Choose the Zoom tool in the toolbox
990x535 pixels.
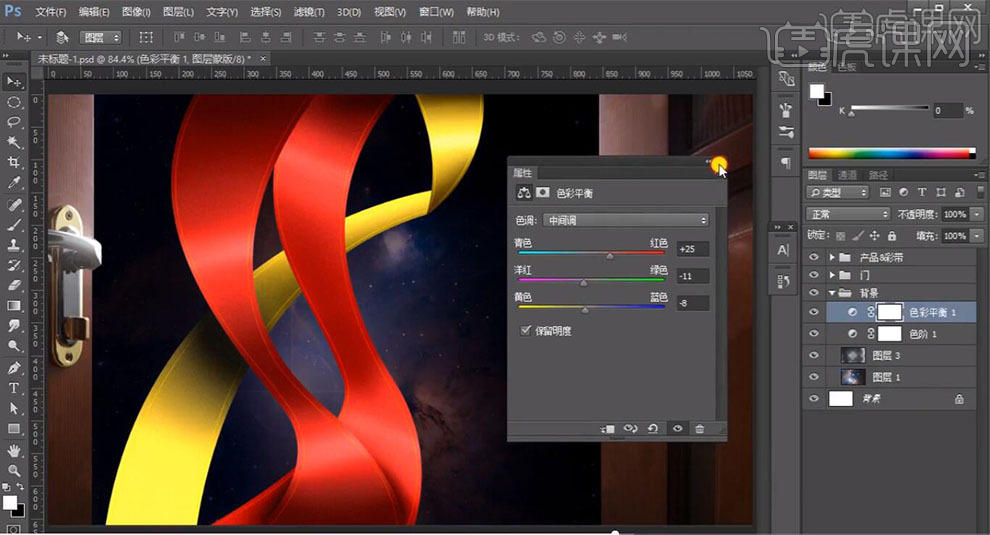14,470
